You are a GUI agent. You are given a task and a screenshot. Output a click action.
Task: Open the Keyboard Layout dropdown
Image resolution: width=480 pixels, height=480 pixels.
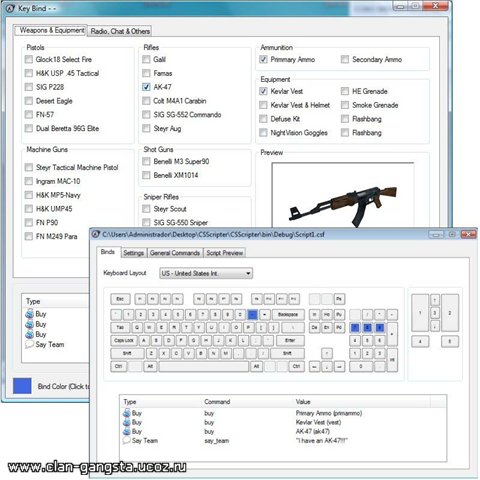[x=206, y=273]
